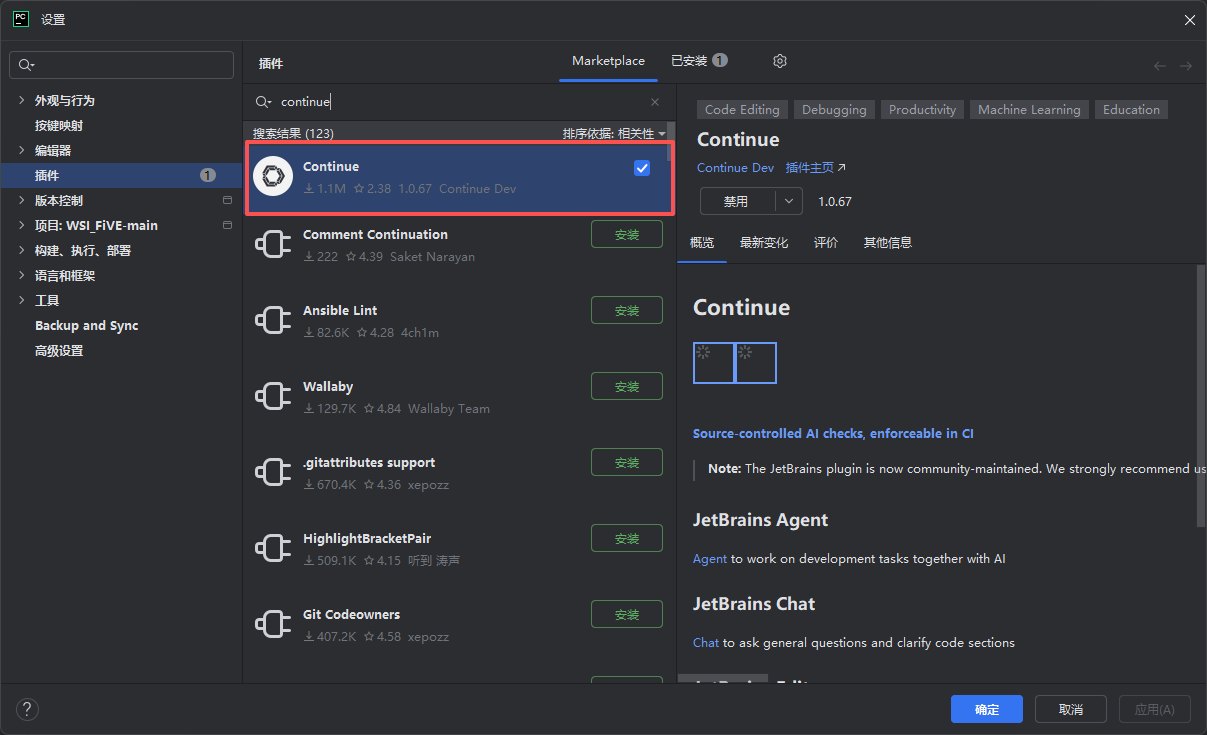Select the Debugging tag
The height and width of the screenshot is (735, 1207).
(x=834, y=110)
